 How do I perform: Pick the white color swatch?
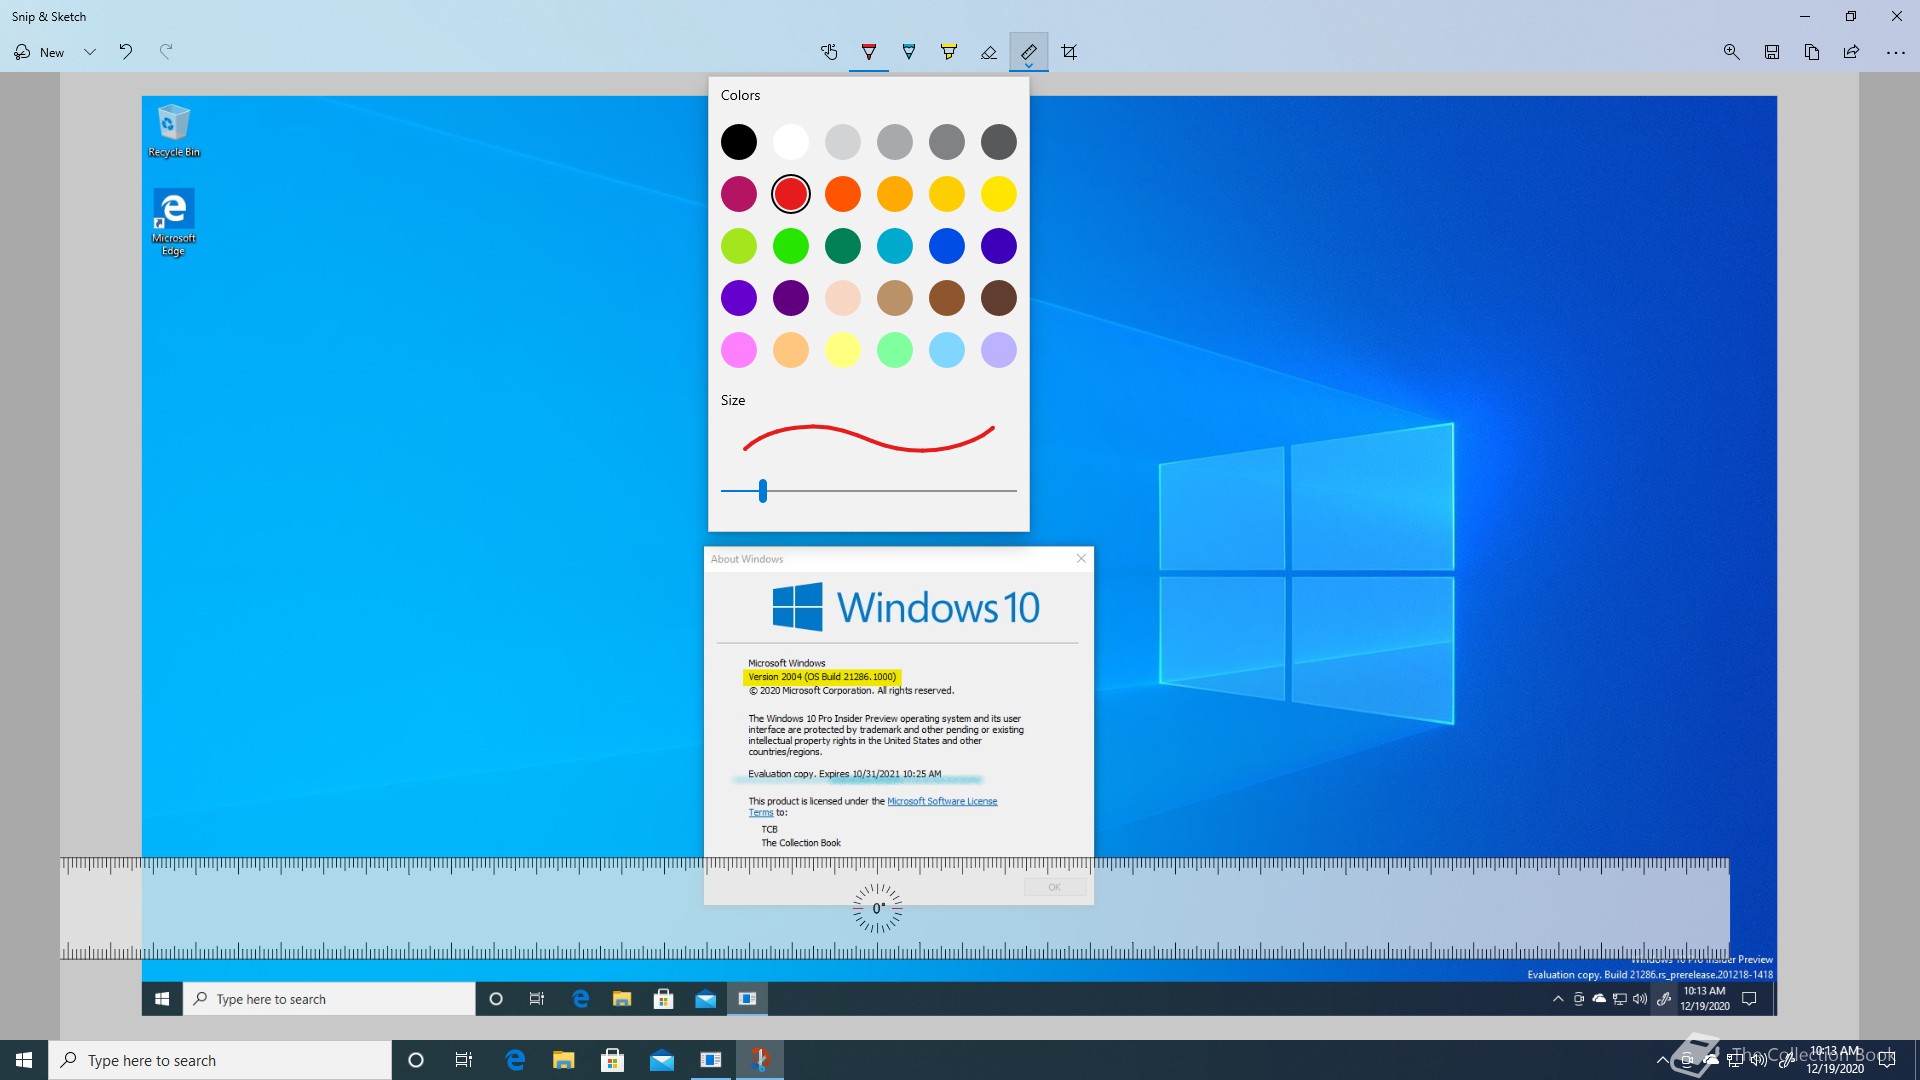click(x=791, y=142)
